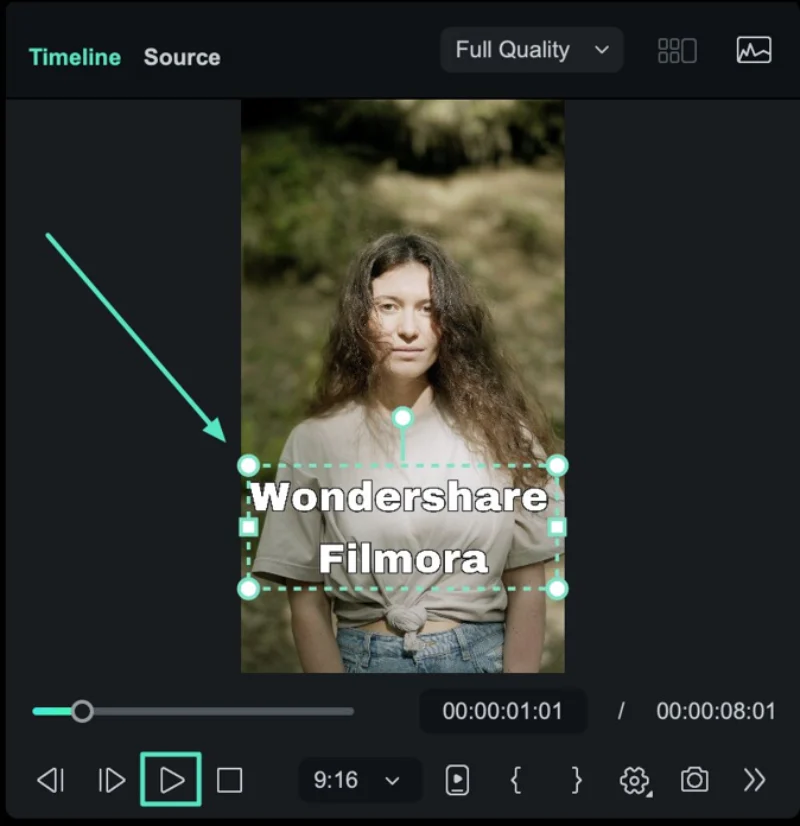This screenshot has height=826, width=800.
Task: Select the bottom-left corner handle of text box
Action: pos(248,588)
